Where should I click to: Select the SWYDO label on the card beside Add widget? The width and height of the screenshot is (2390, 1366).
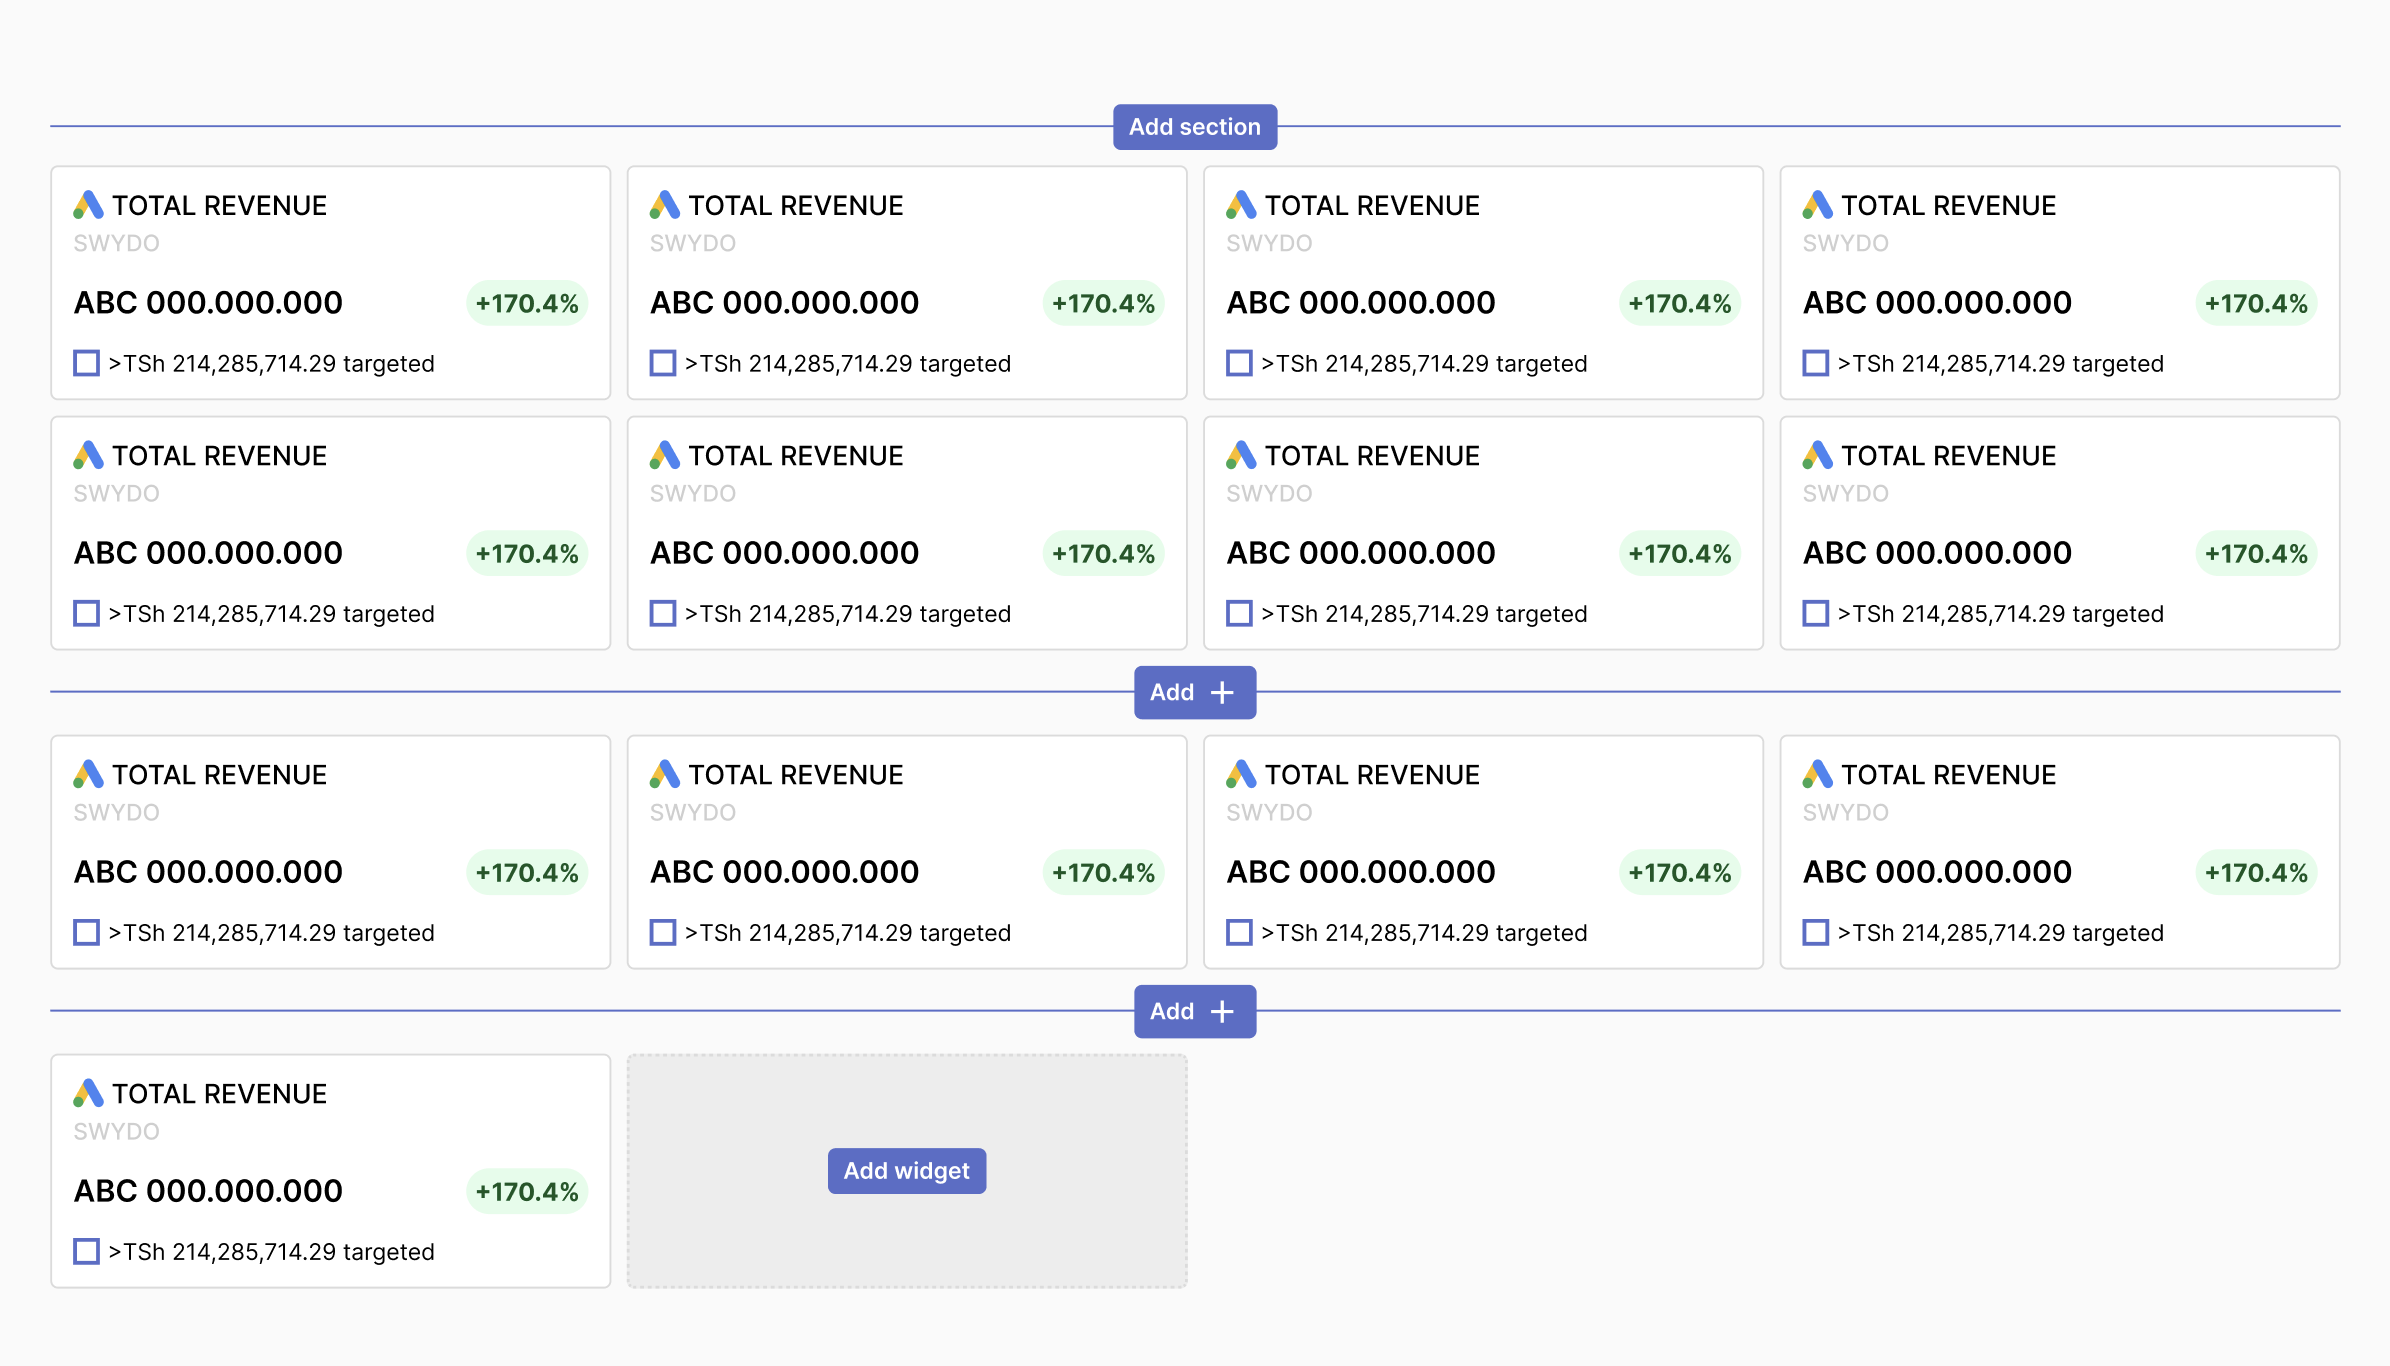point(117,1131)
